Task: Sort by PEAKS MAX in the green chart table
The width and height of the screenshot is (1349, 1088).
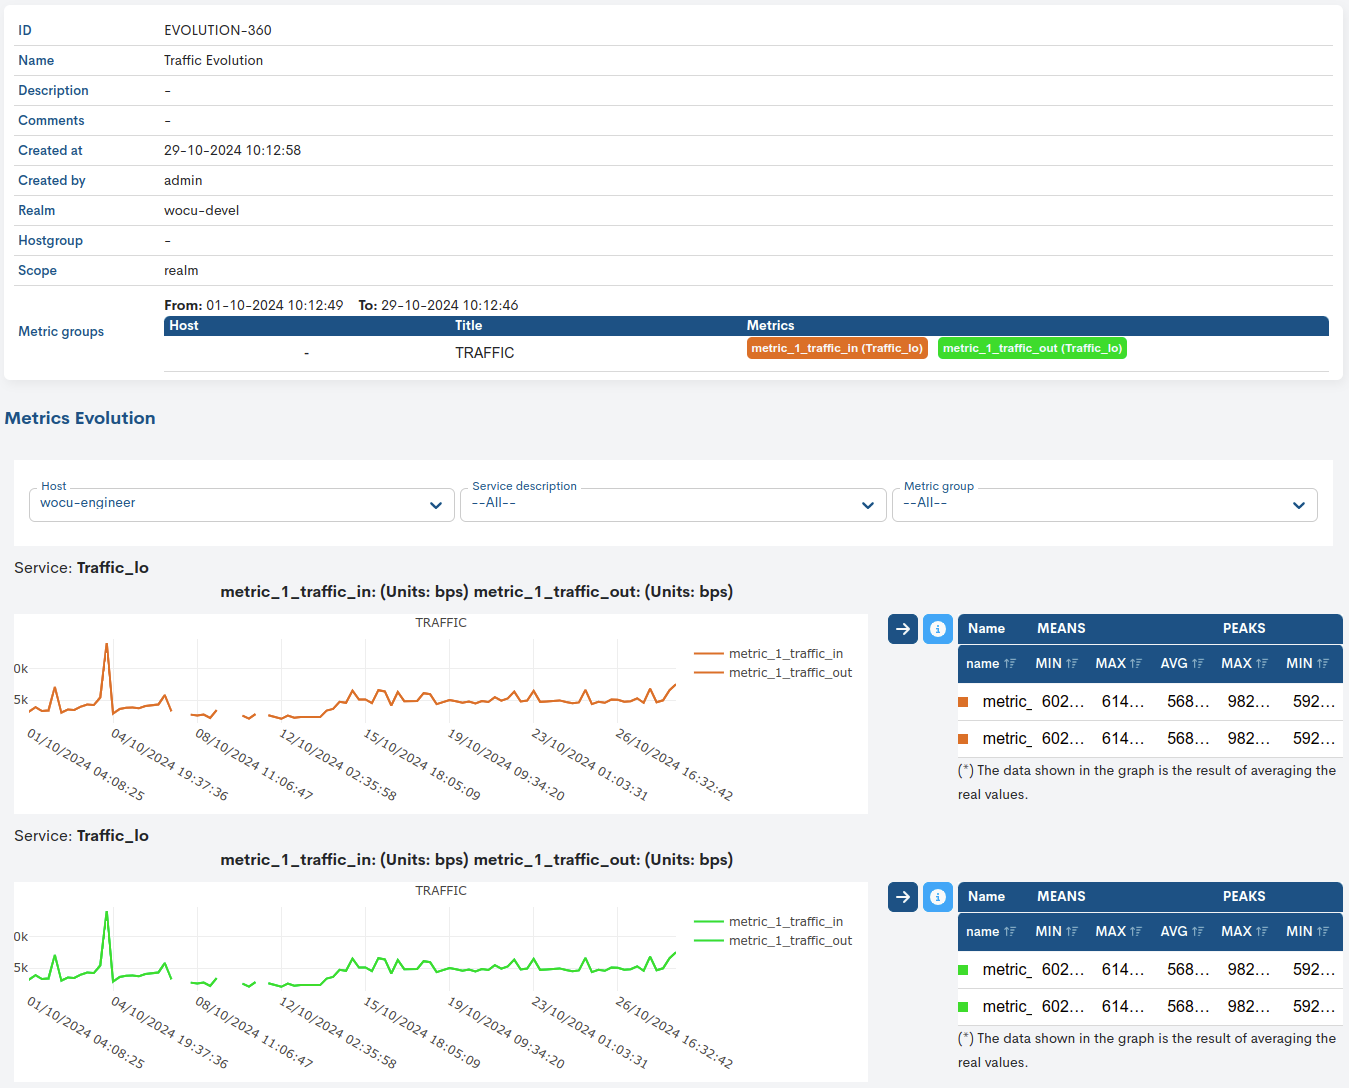Action: pos(1244,931)
